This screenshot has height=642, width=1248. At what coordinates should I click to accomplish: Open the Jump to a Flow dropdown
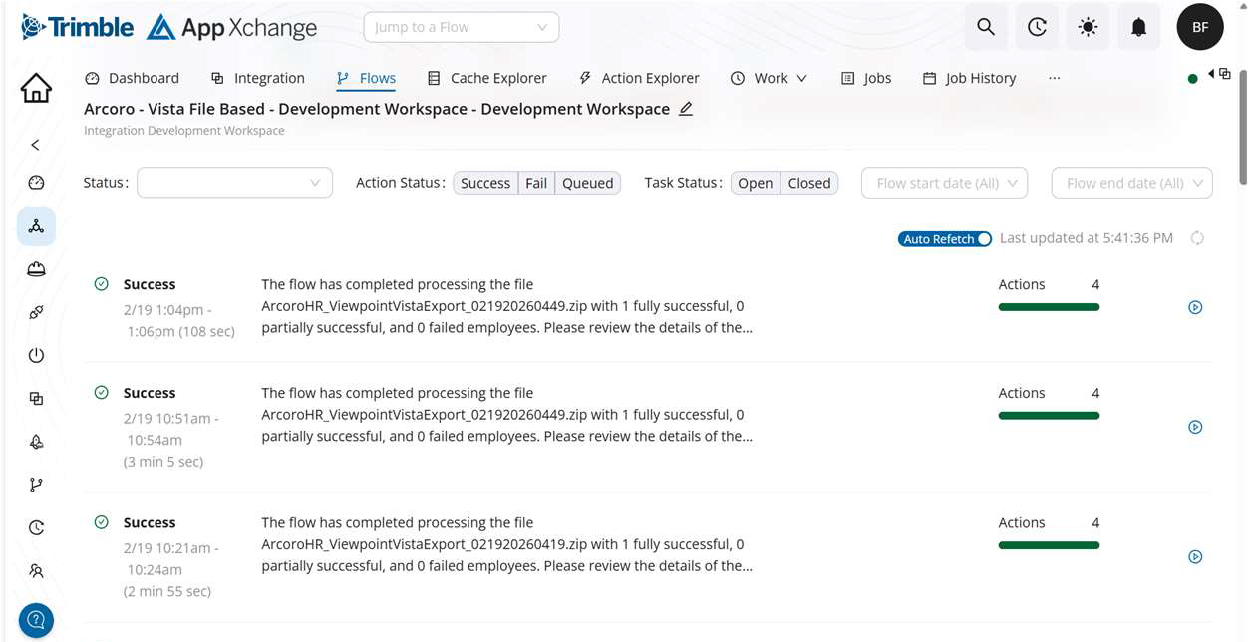pos(461,27)
